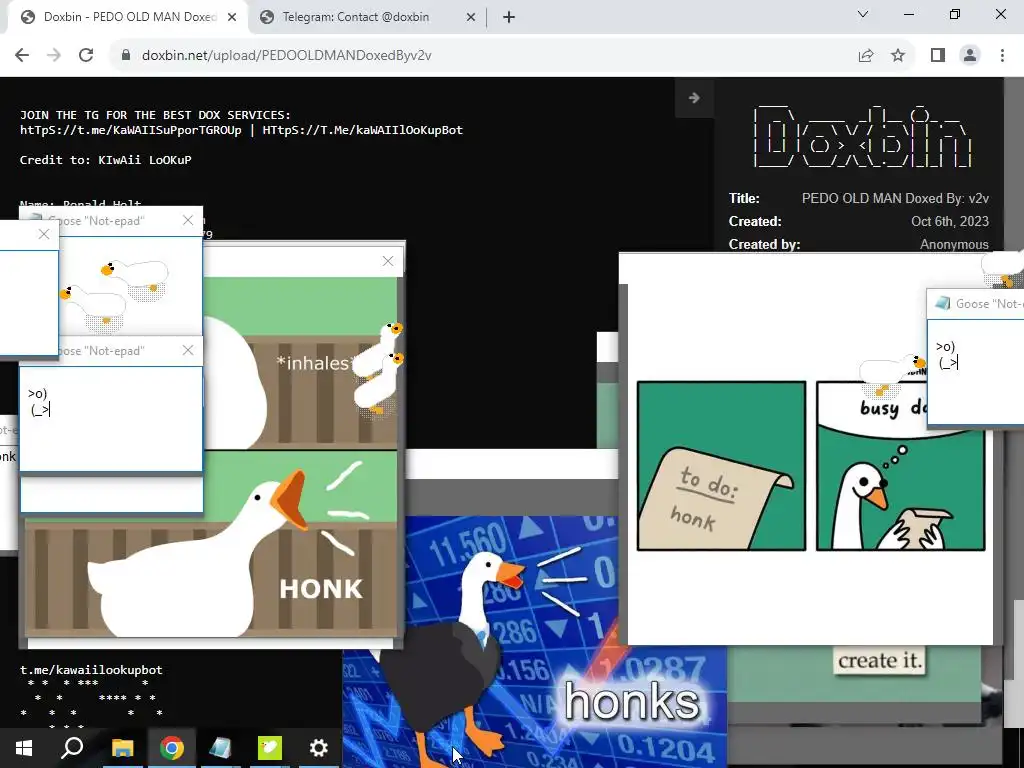Close the Telegram Contact @doxbin tab

tap(471, 17)
